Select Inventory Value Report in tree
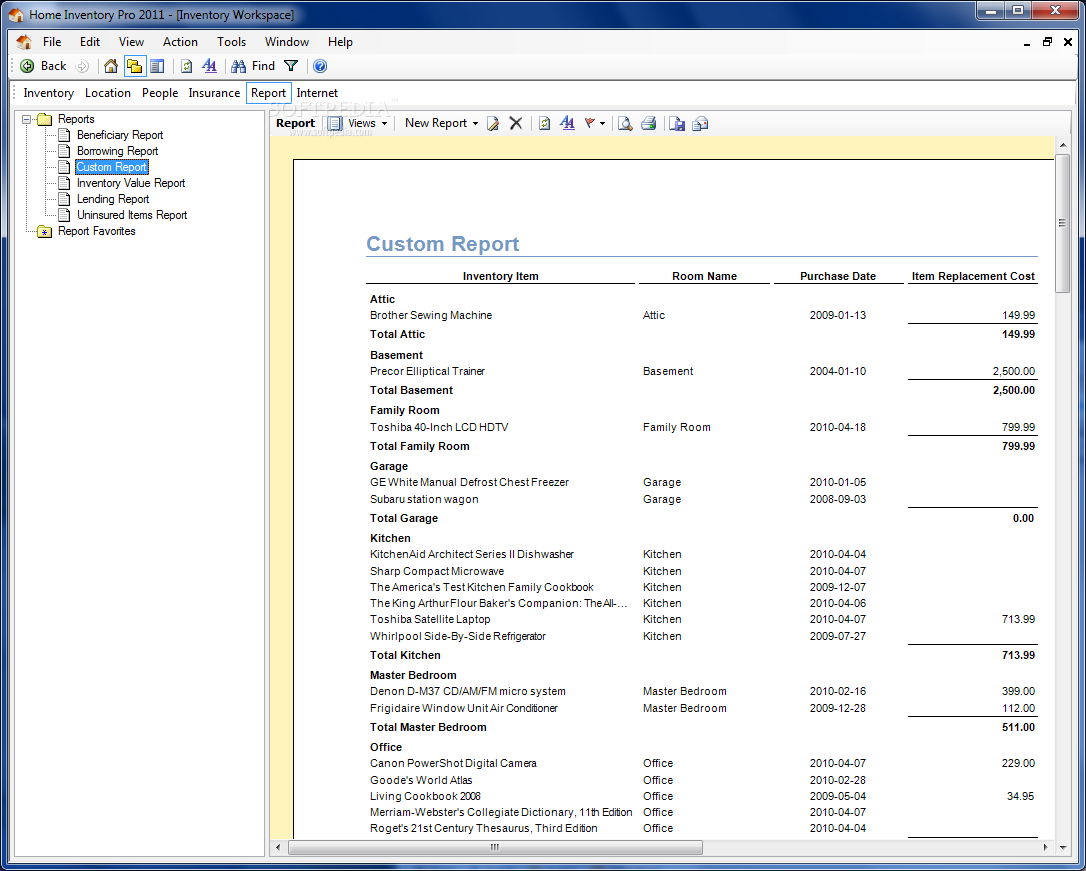Screen dimensions: 1086x871 click(131, 183)
